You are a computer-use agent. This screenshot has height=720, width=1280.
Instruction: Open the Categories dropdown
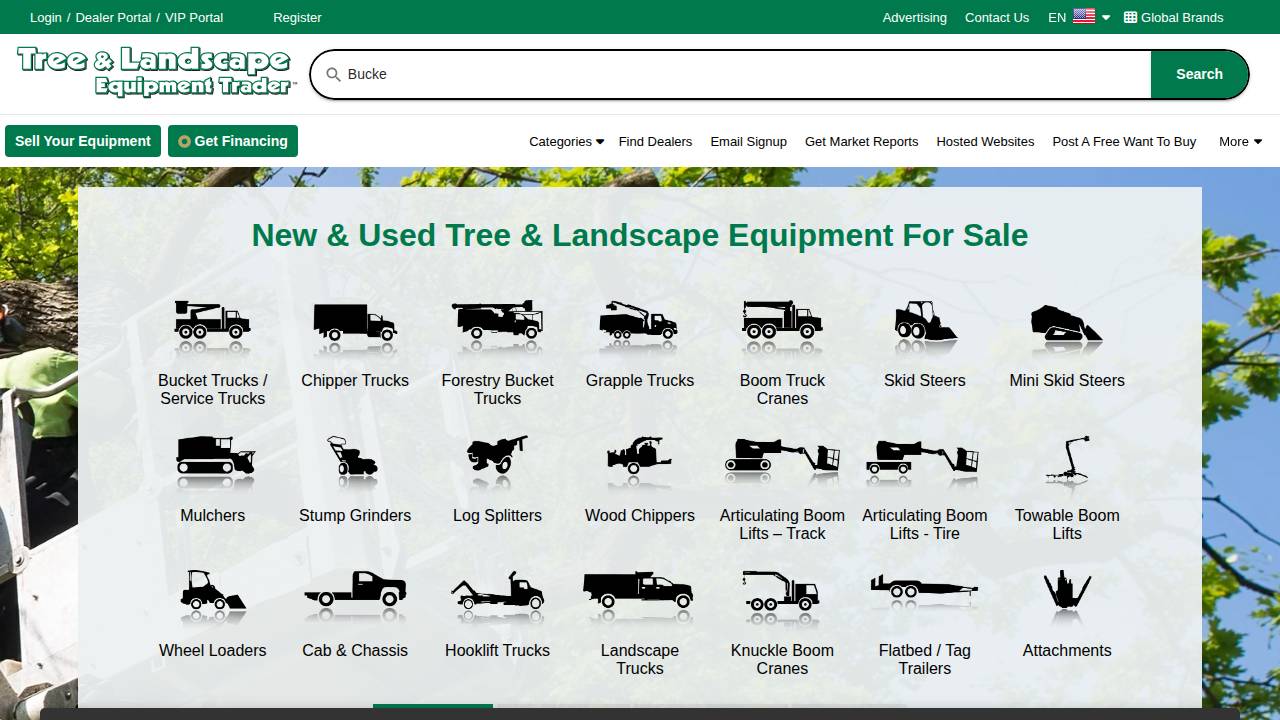pyautogui.click(x=565, y=141)
